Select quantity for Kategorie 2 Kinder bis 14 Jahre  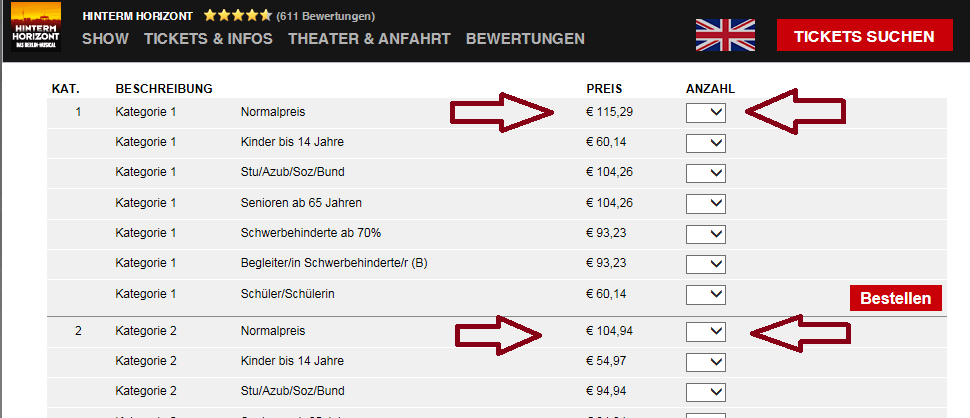(x=706, y=361)
